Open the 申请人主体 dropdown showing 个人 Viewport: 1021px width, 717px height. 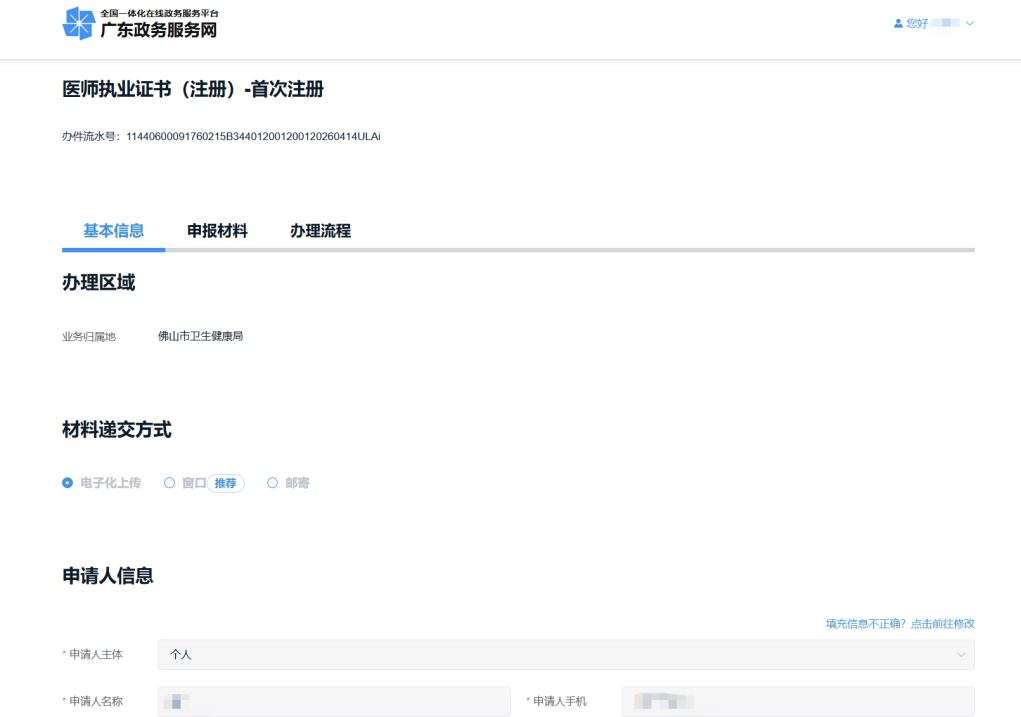[x=566, y=654]
